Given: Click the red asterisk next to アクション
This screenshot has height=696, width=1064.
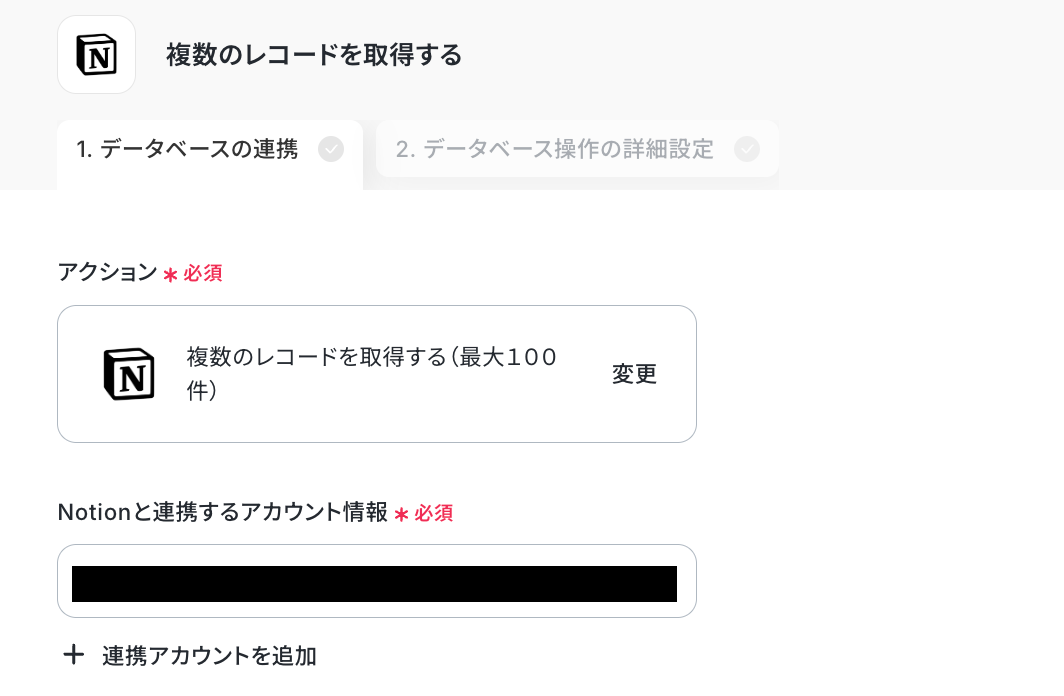Looking at the screenshot, I should coord(170,274).
